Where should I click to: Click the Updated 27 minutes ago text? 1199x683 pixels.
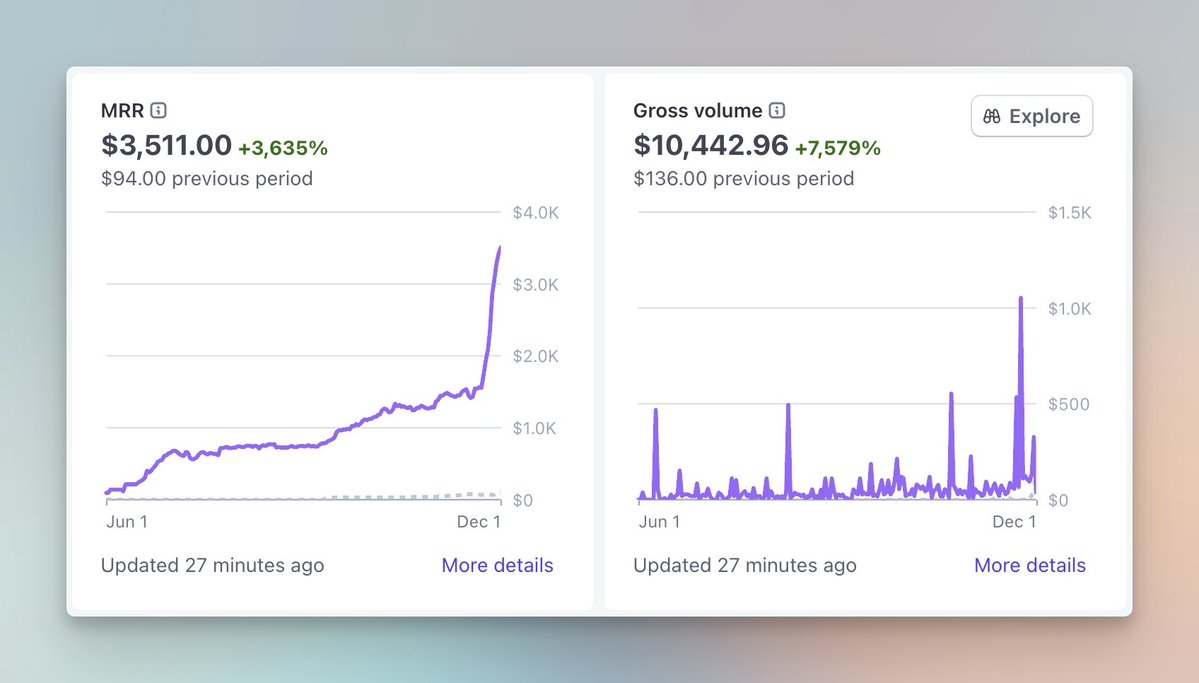coord(212,565)
